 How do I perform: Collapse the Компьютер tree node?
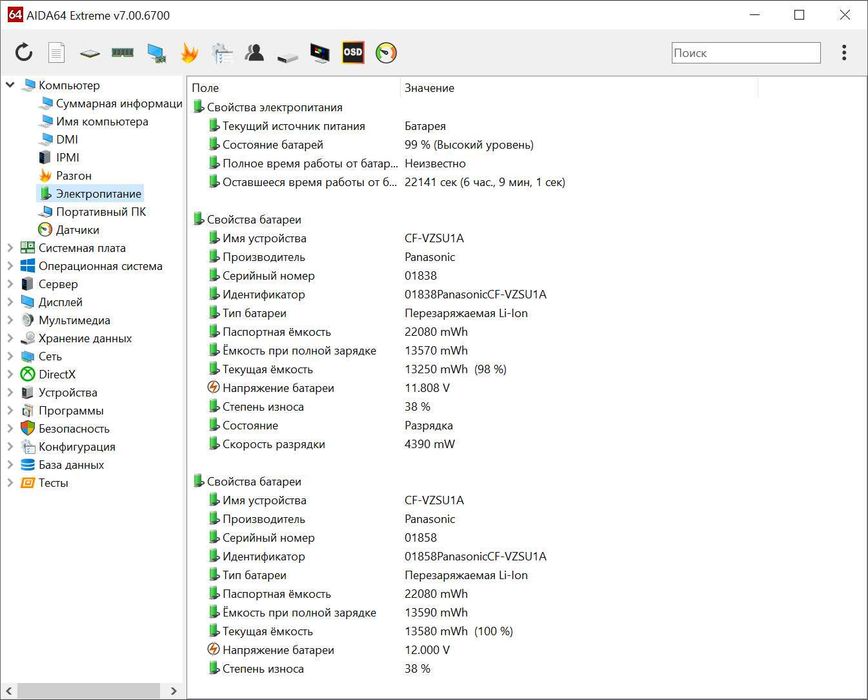10,85
